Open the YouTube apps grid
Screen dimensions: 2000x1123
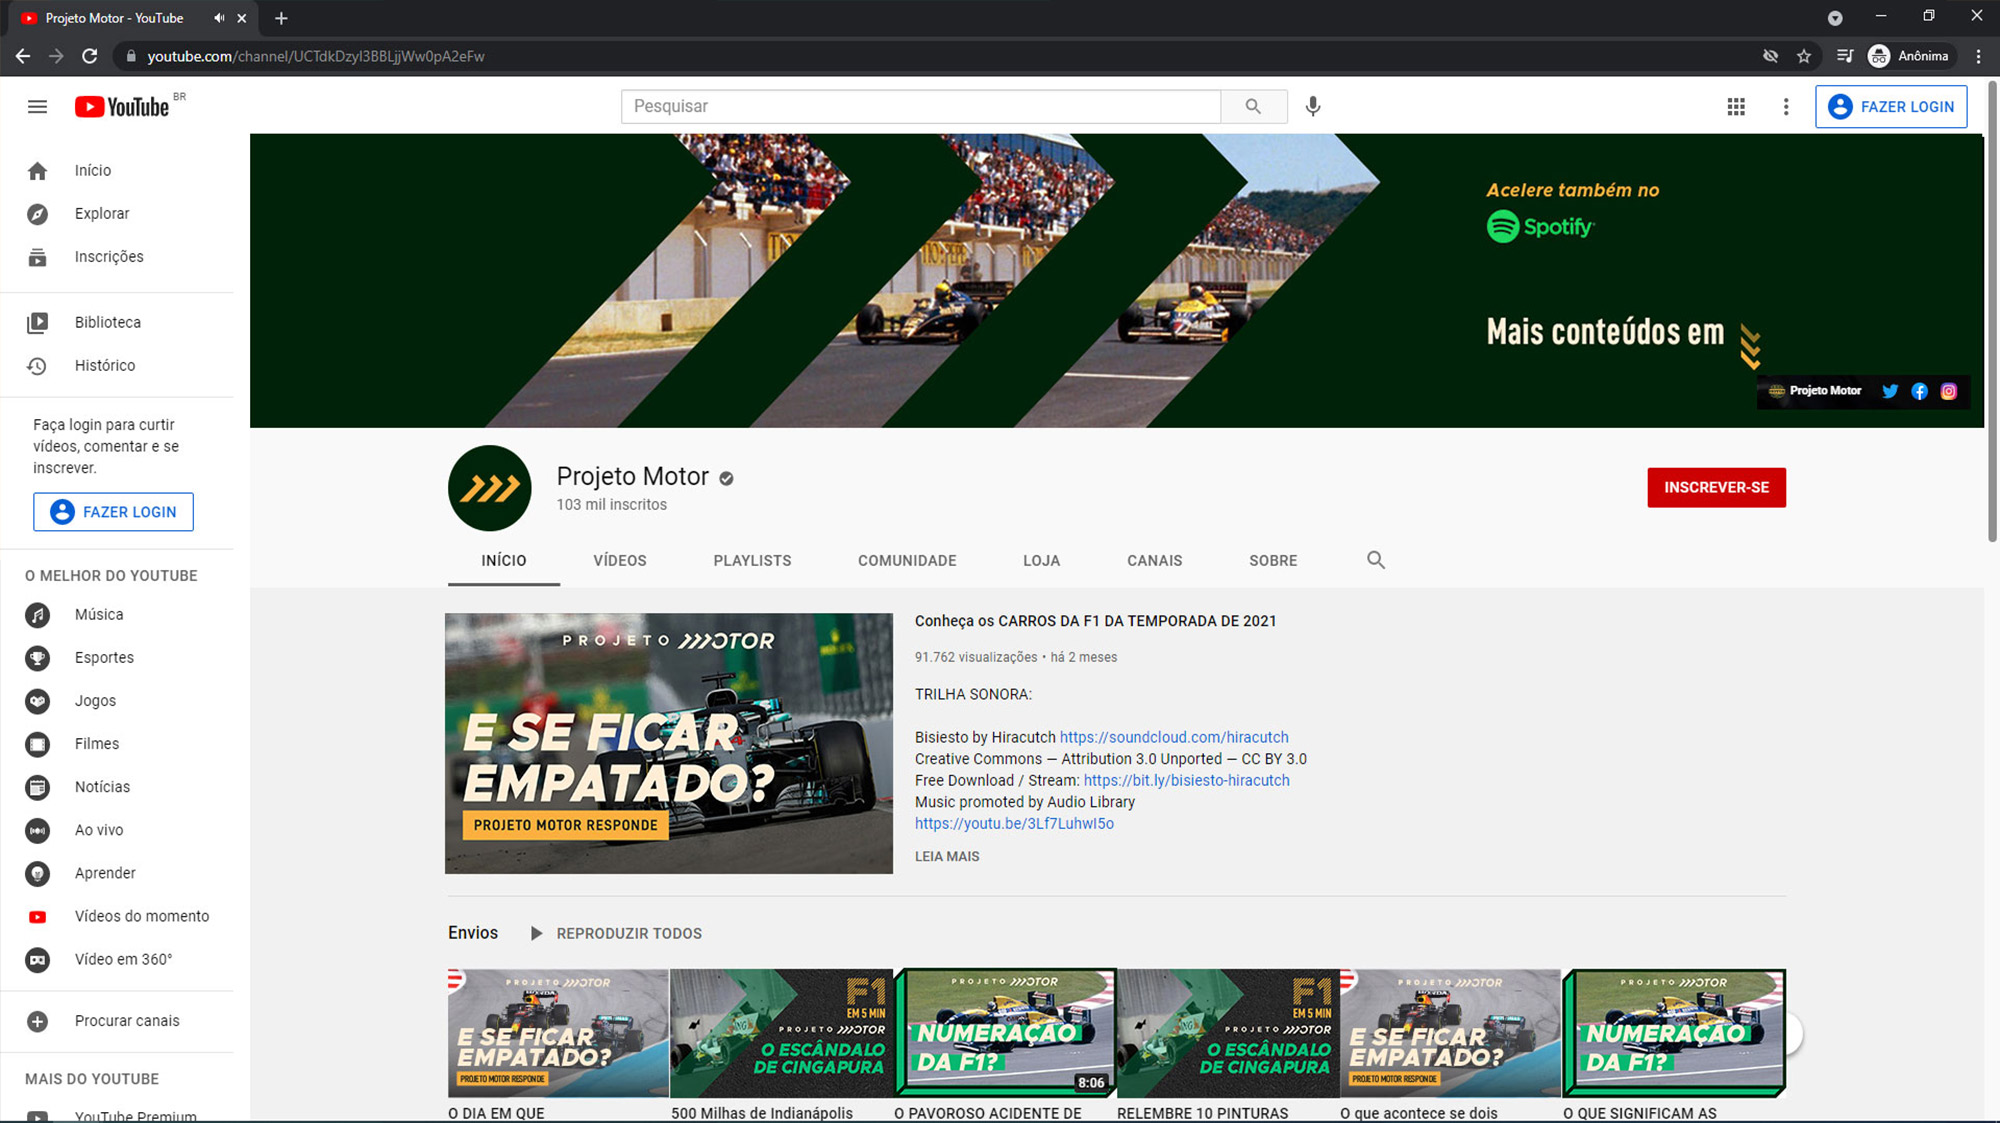click(x=1736, y=107)
